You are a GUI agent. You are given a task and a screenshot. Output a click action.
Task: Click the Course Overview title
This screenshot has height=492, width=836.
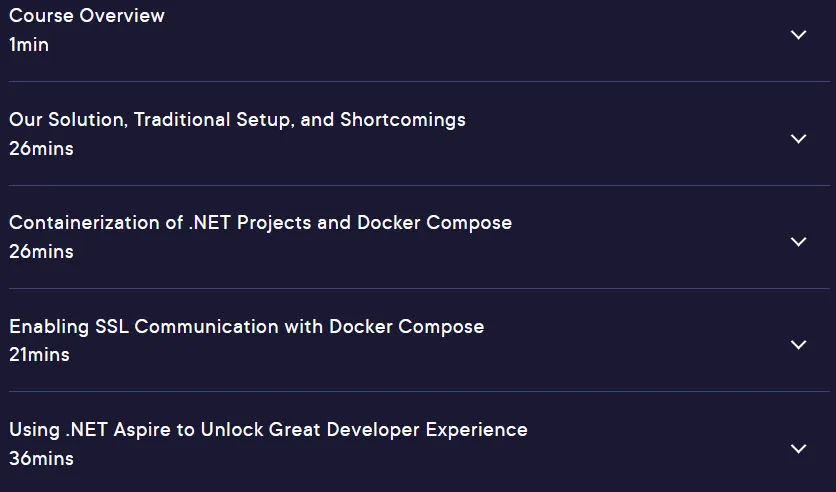[87, 15]
